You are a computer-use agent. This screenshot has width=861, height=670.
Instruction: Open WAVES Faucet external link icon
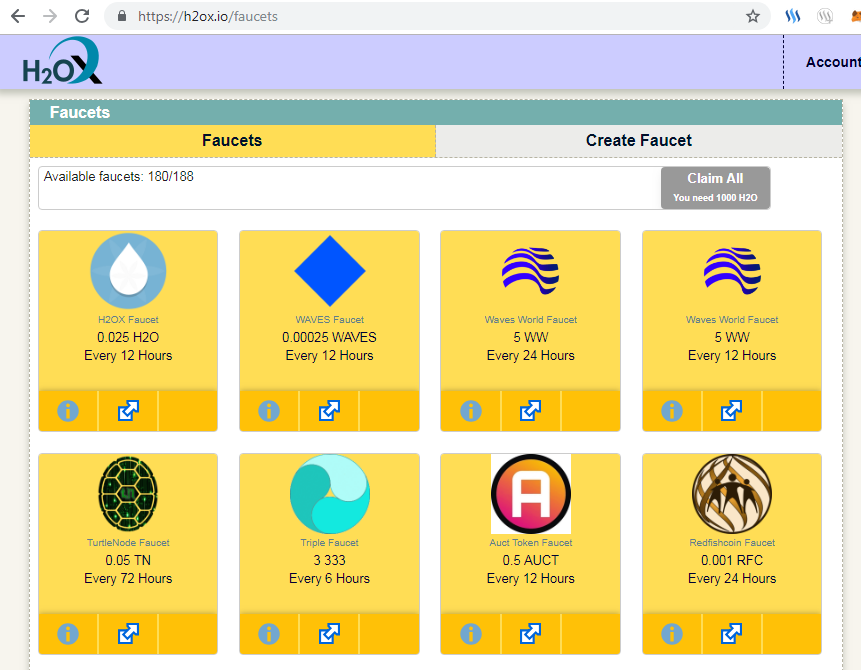click(329, 410)
